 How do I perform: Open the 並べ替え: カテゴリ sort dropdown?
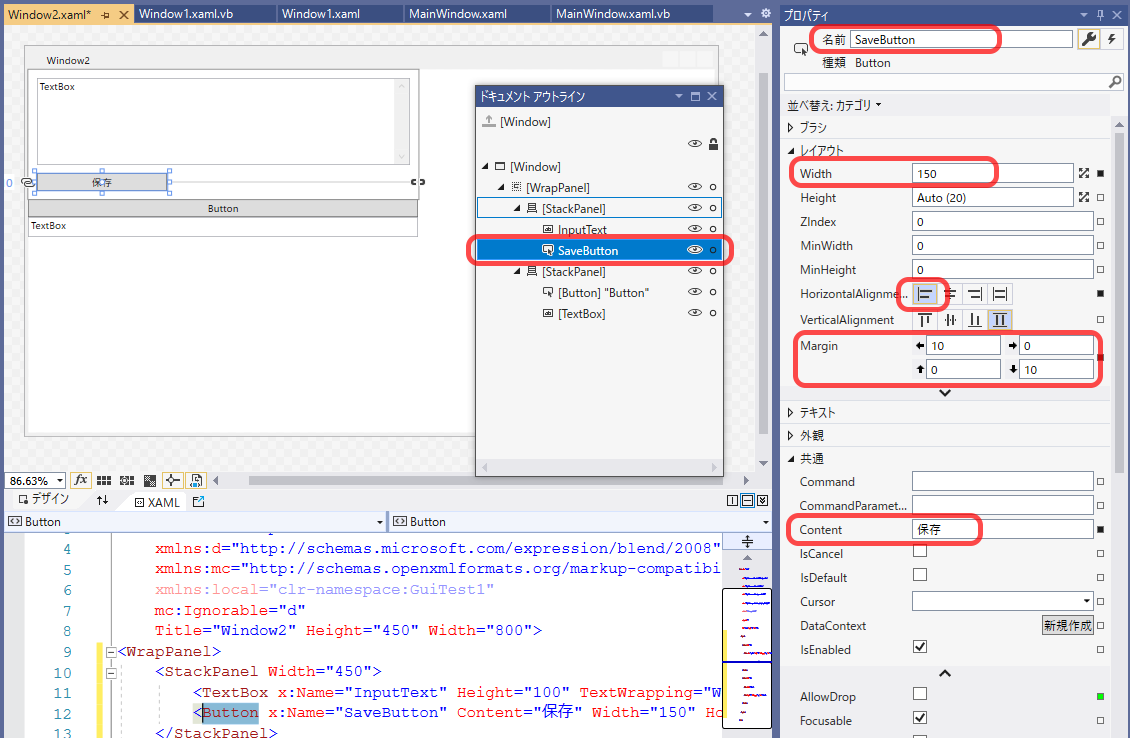click(835, 105)
